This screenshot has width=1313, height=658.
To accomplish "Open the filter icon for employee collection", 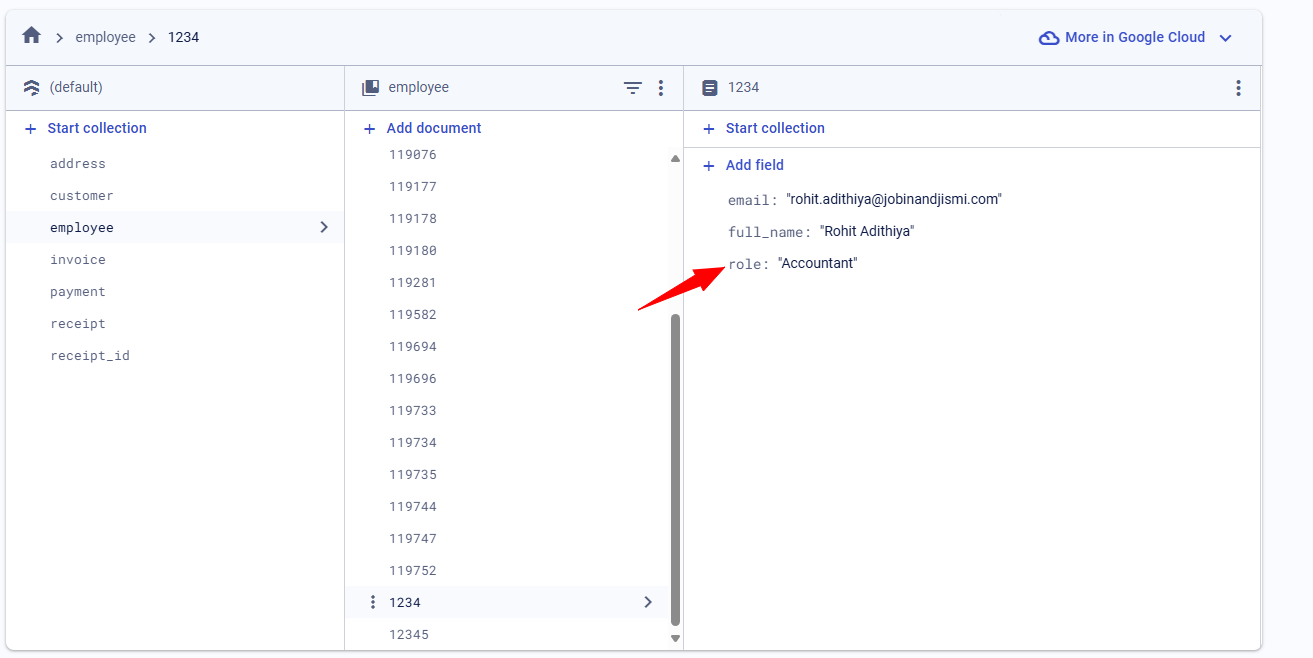I will point(633,88).
